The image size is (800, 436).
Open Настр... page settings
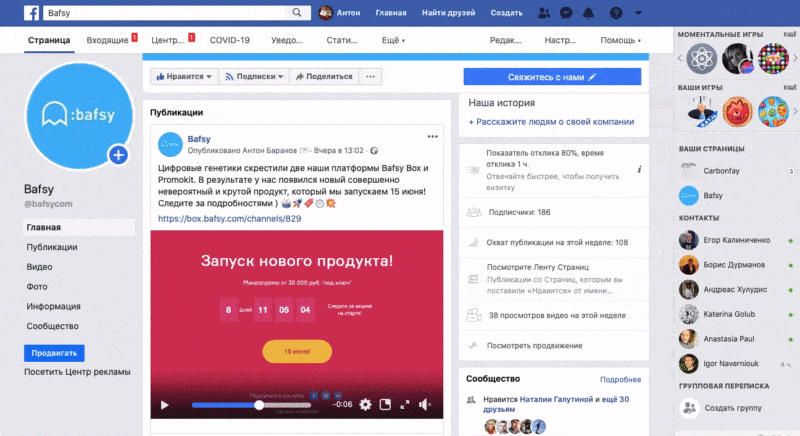click(x=560, y=40)
